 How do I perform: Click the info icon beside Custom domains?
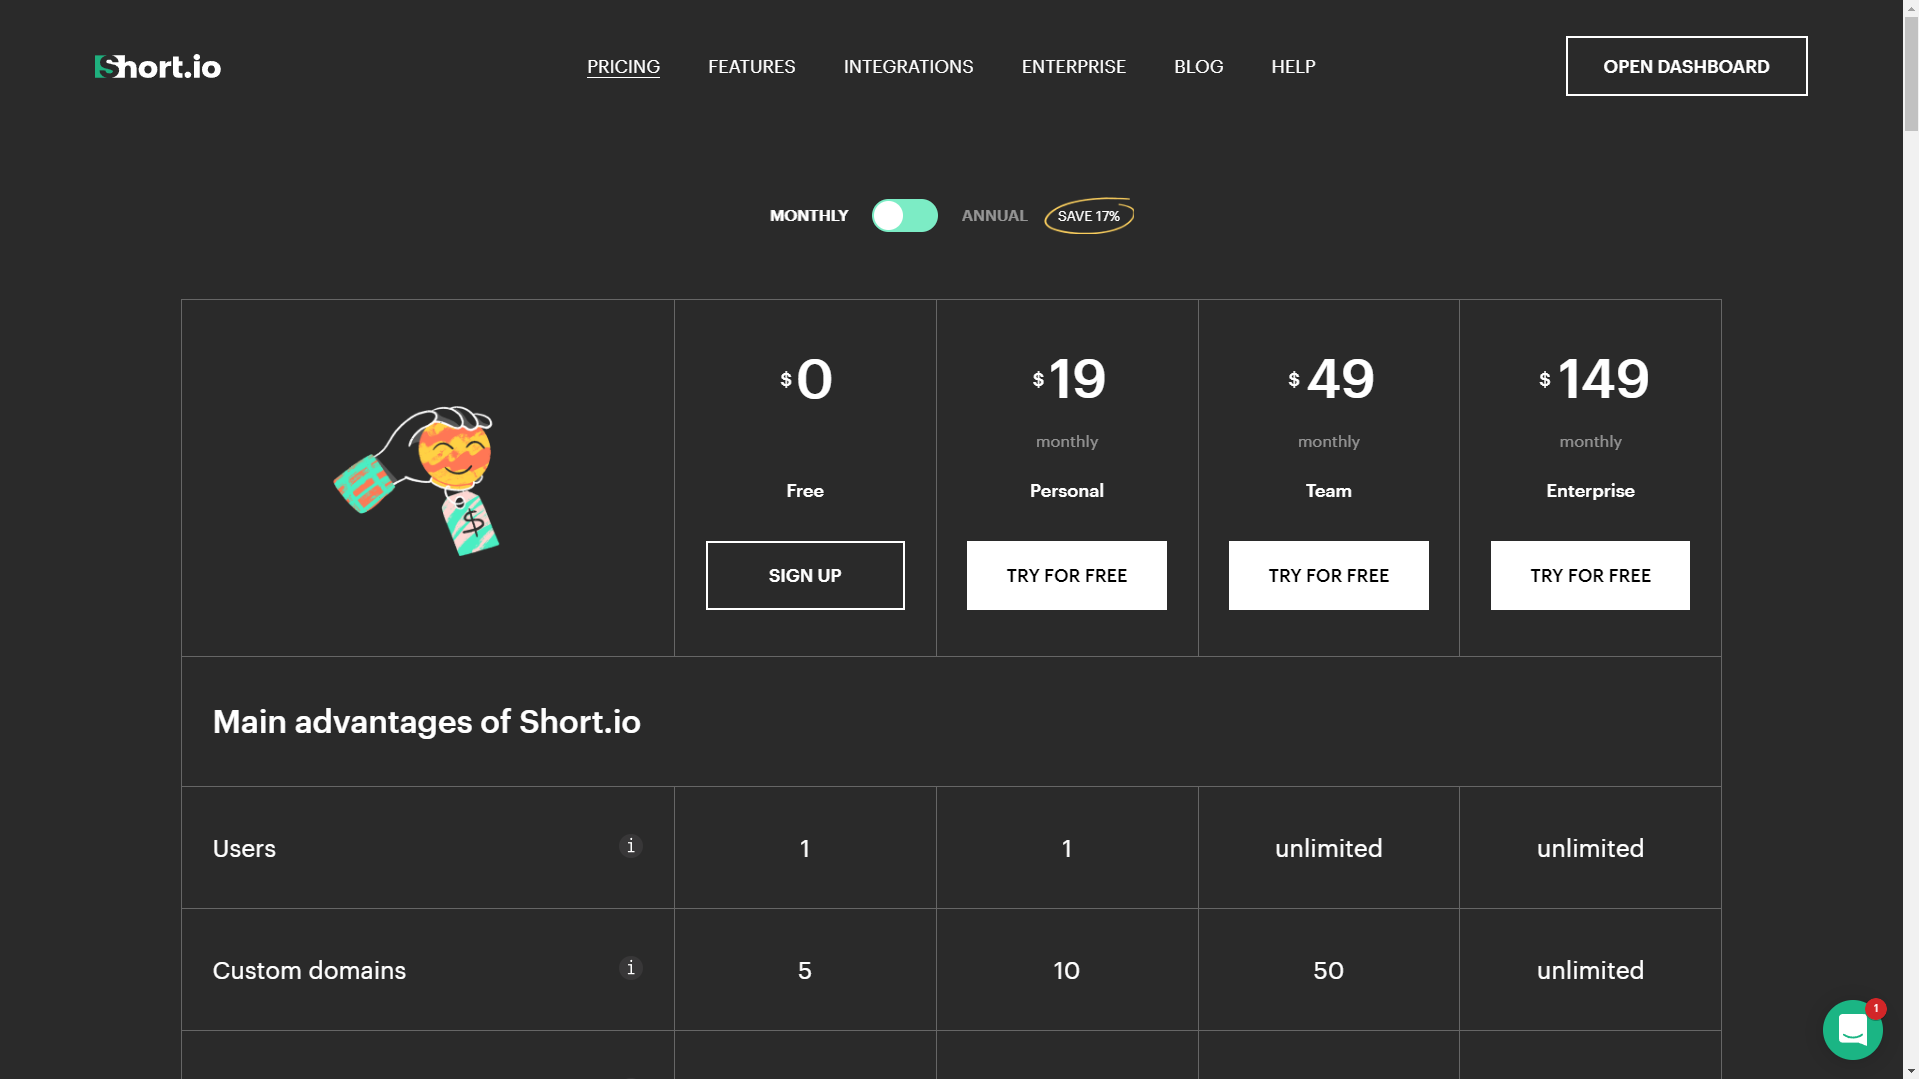(x=630, y=968)
